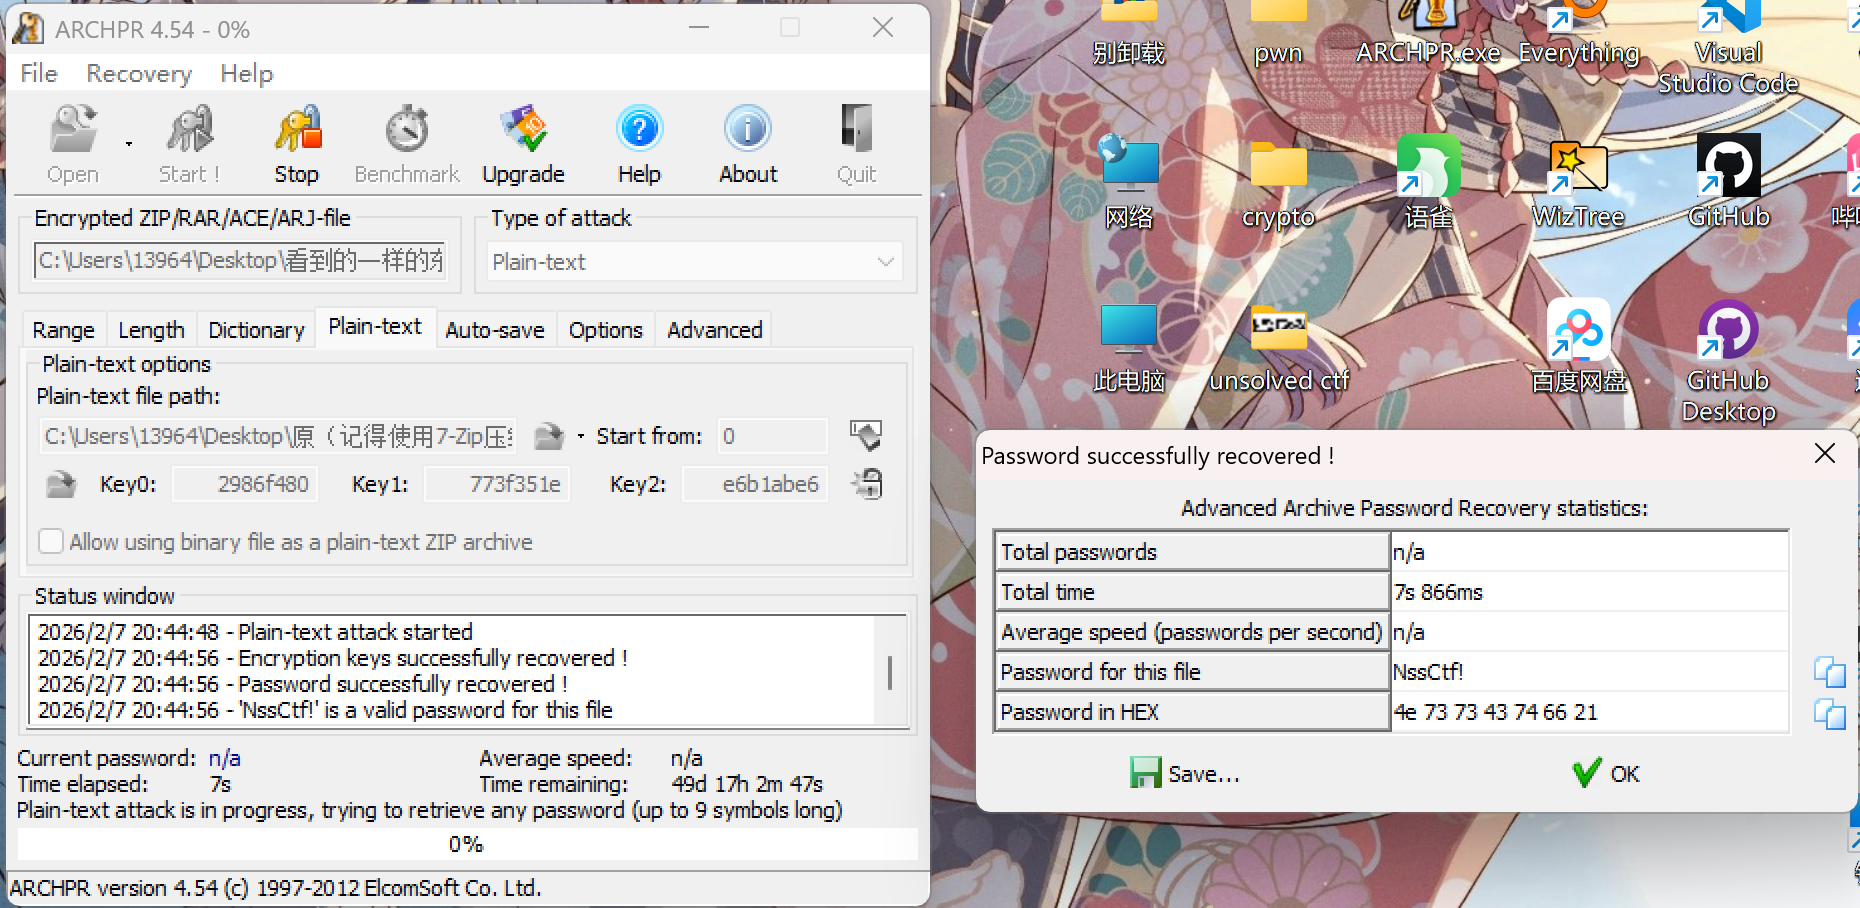
Task: Open the 百度网盘 desktop shortcut
Action: tap(1579, 347)
